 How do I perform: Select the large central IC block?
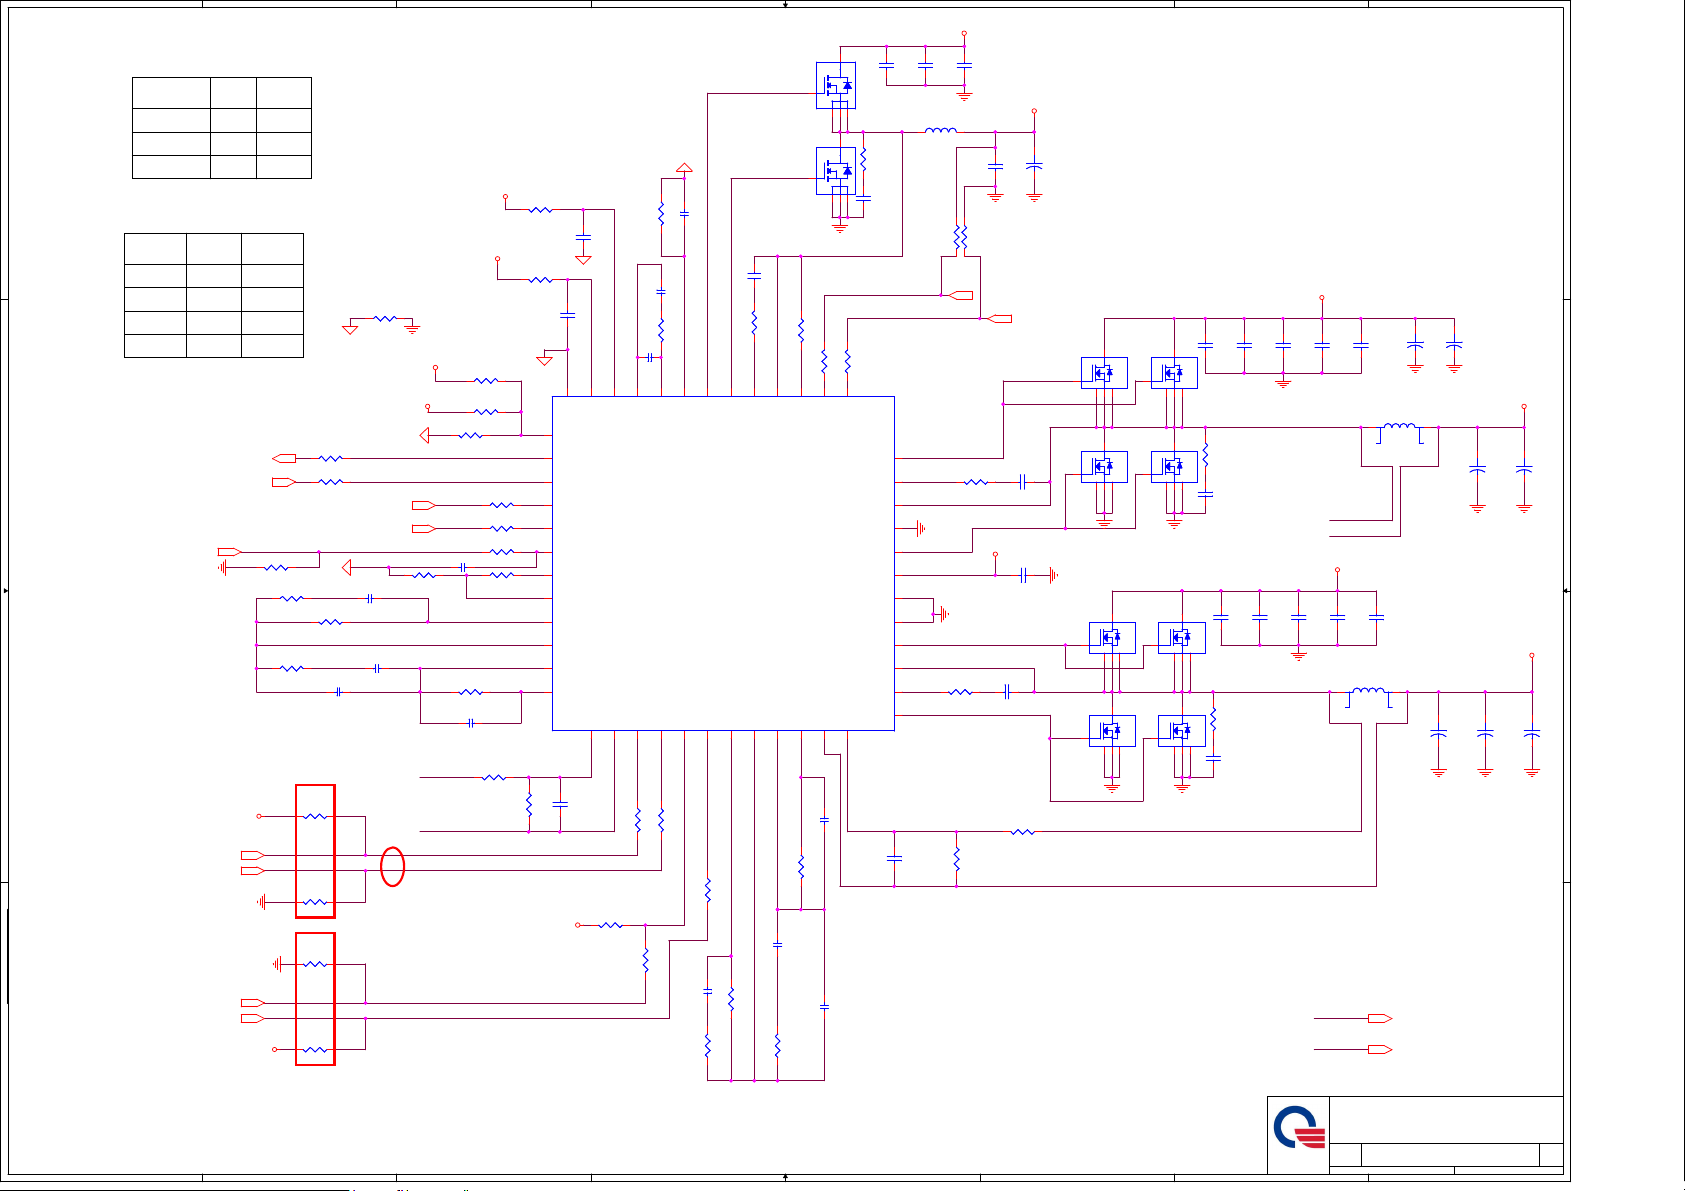[723, 563]
